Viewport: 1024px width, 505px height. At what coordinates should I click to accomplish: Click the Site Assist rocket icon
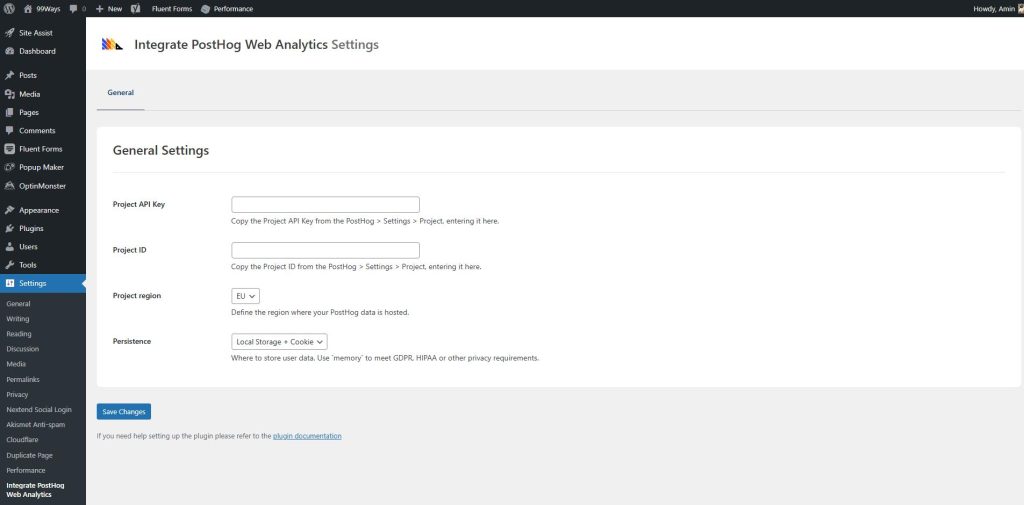point(9,33)
